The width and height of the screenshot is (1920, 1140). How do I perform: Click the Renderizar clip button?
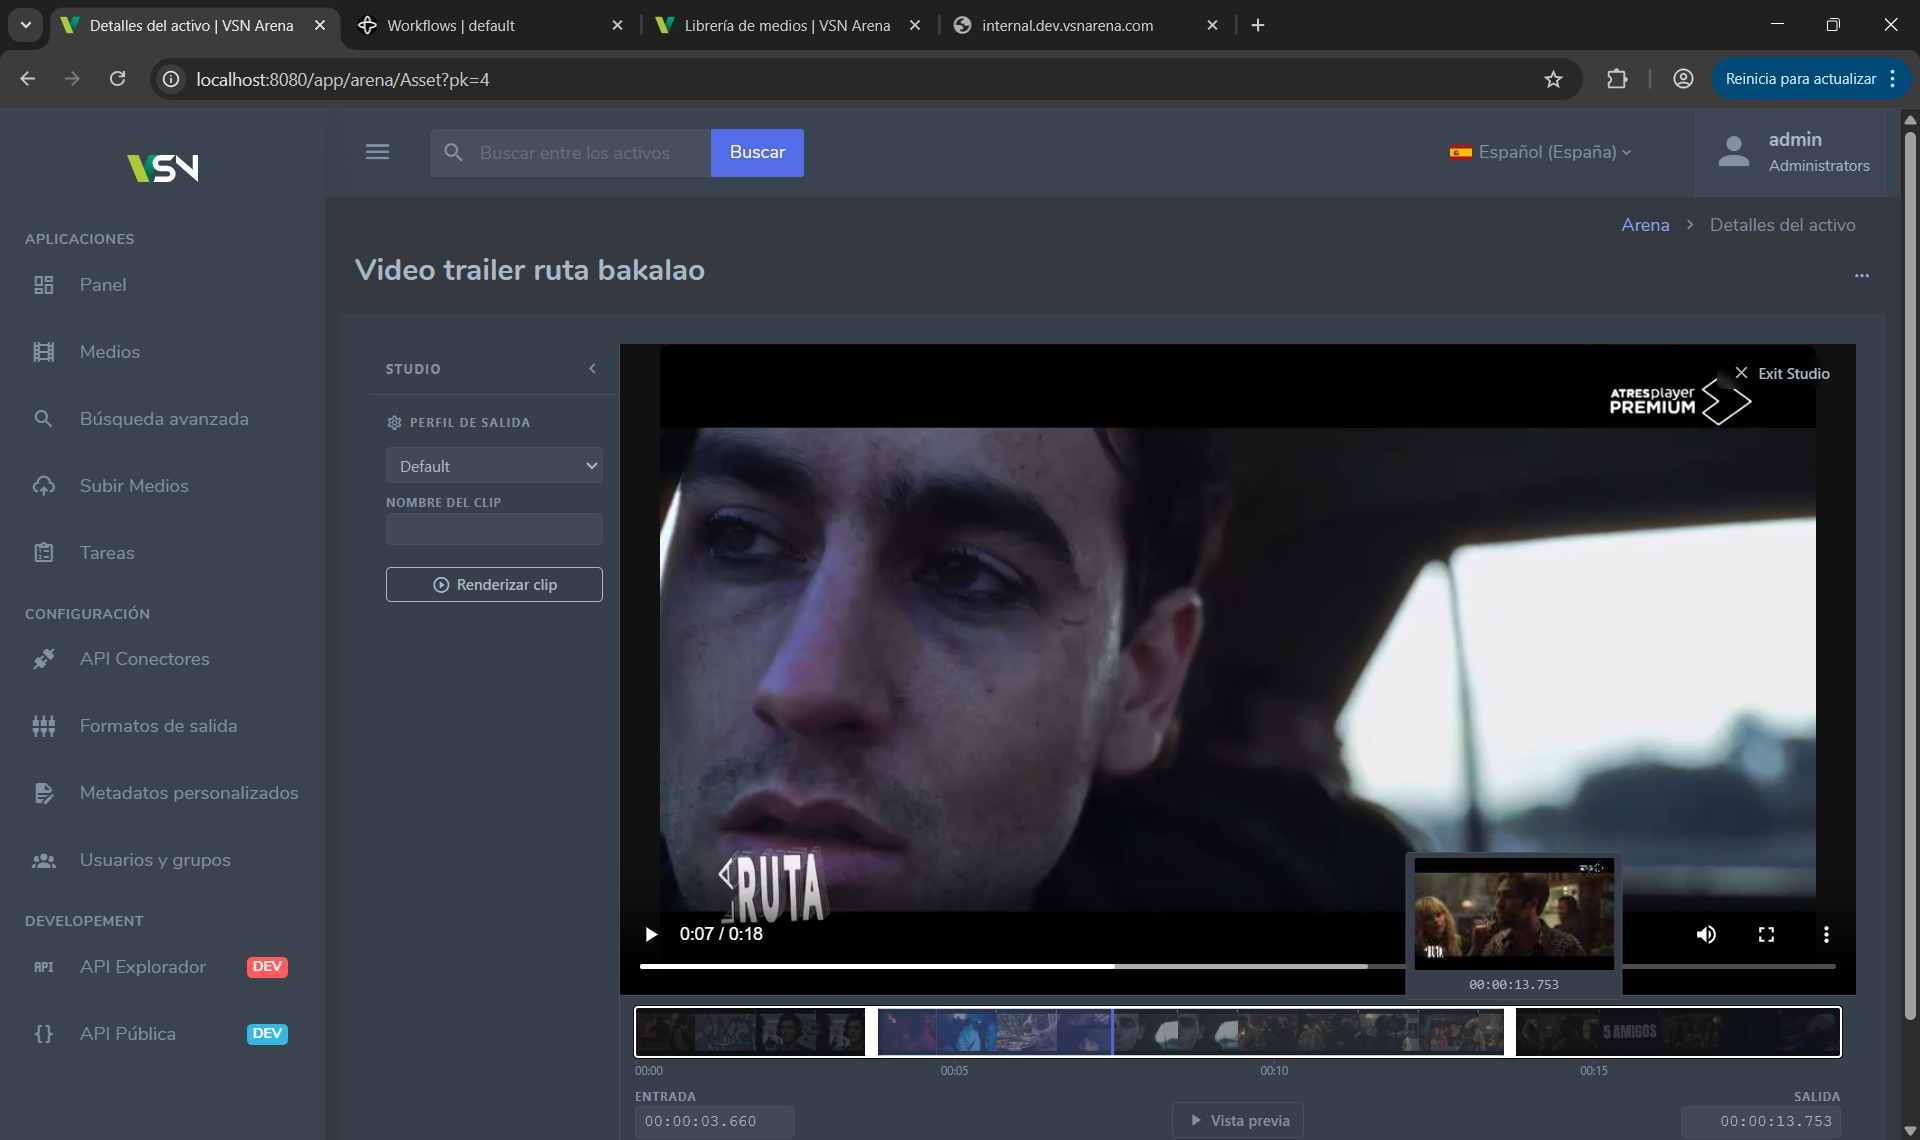494,585
